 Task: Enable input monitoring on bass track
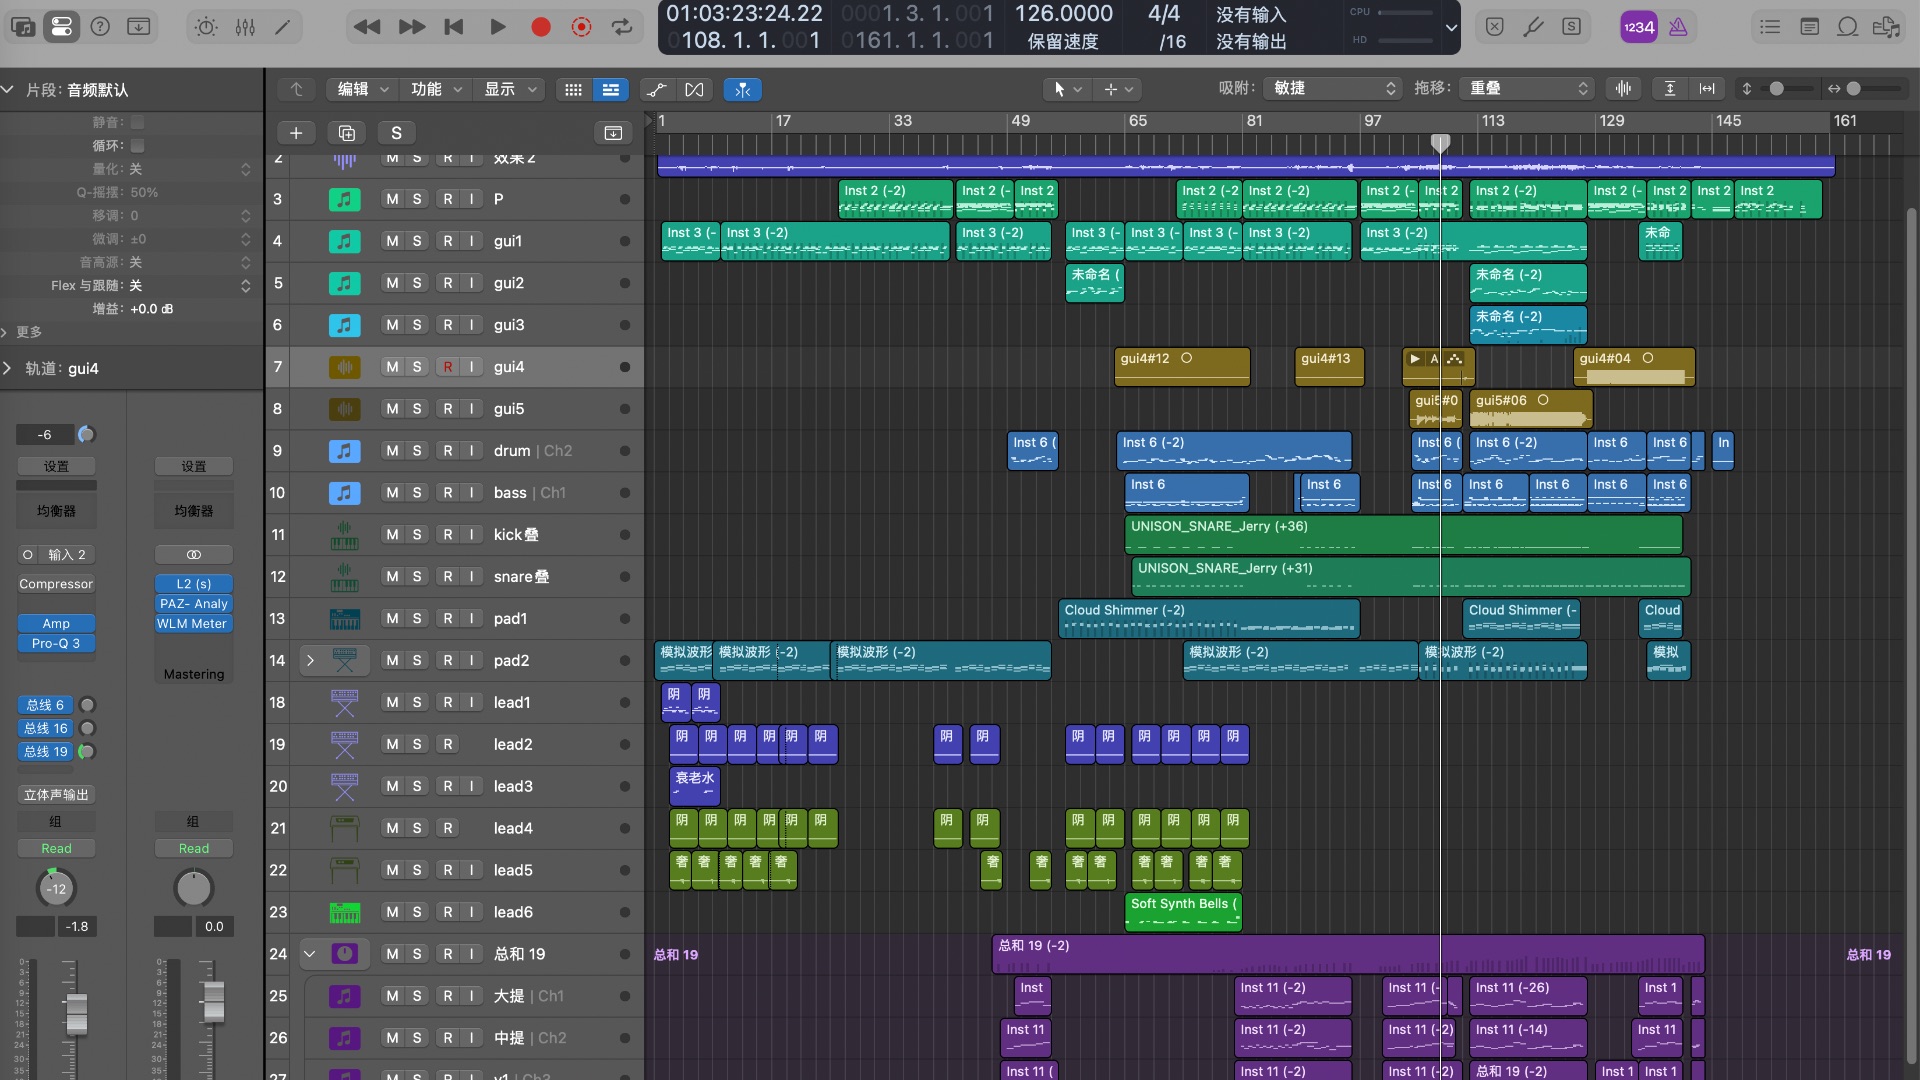471,493
